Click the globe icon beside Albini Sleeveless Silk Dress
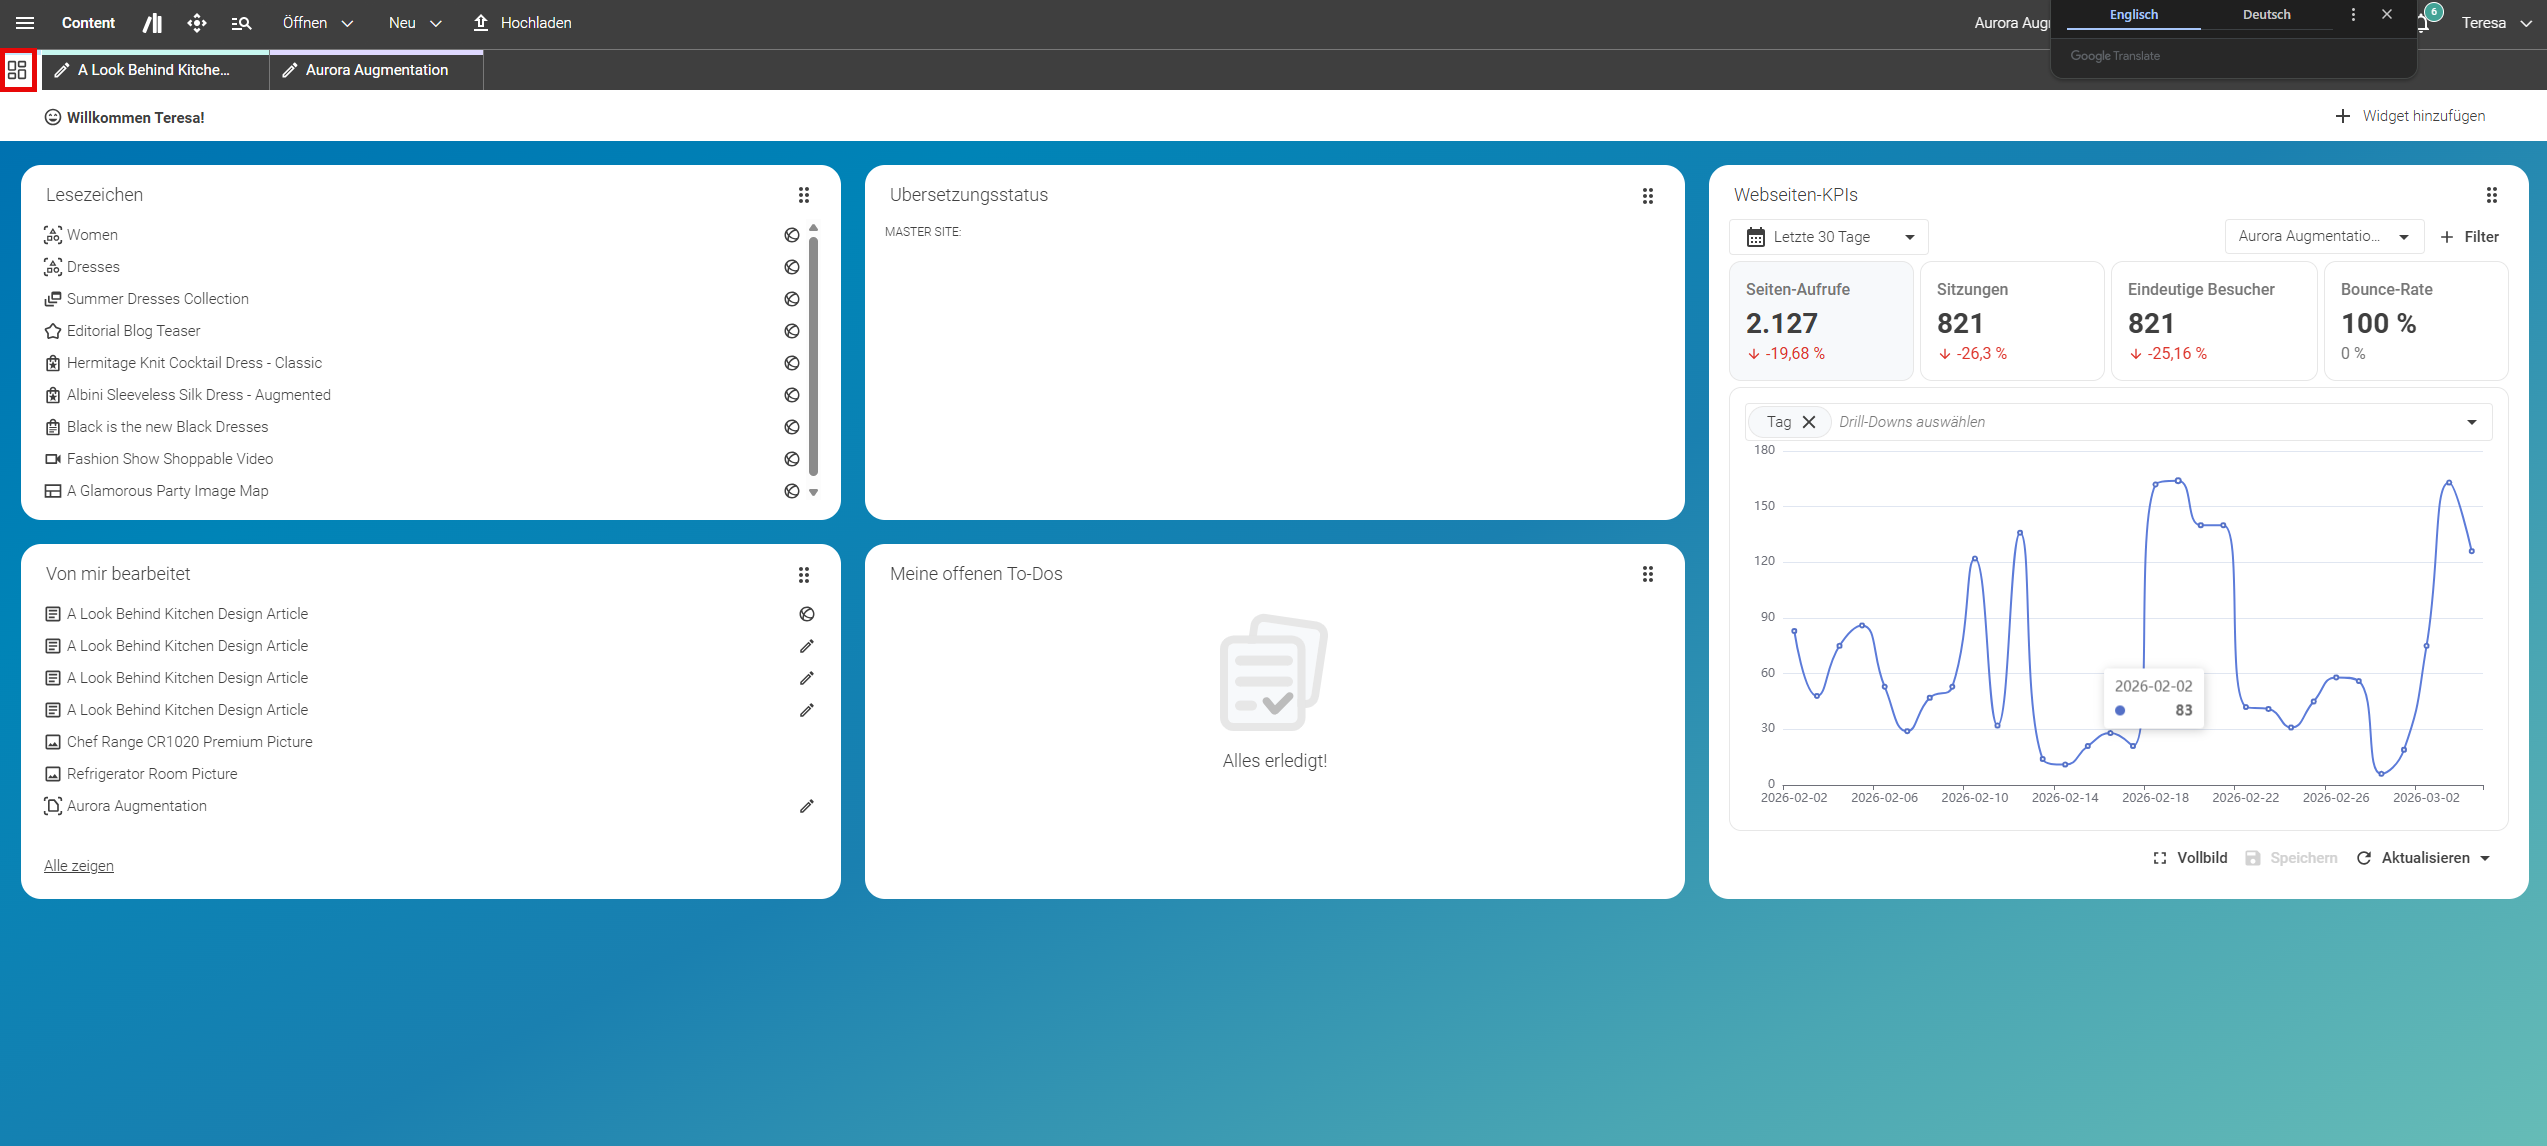The width and height of the screenshot is (2547, 1146). click(792, 395)
